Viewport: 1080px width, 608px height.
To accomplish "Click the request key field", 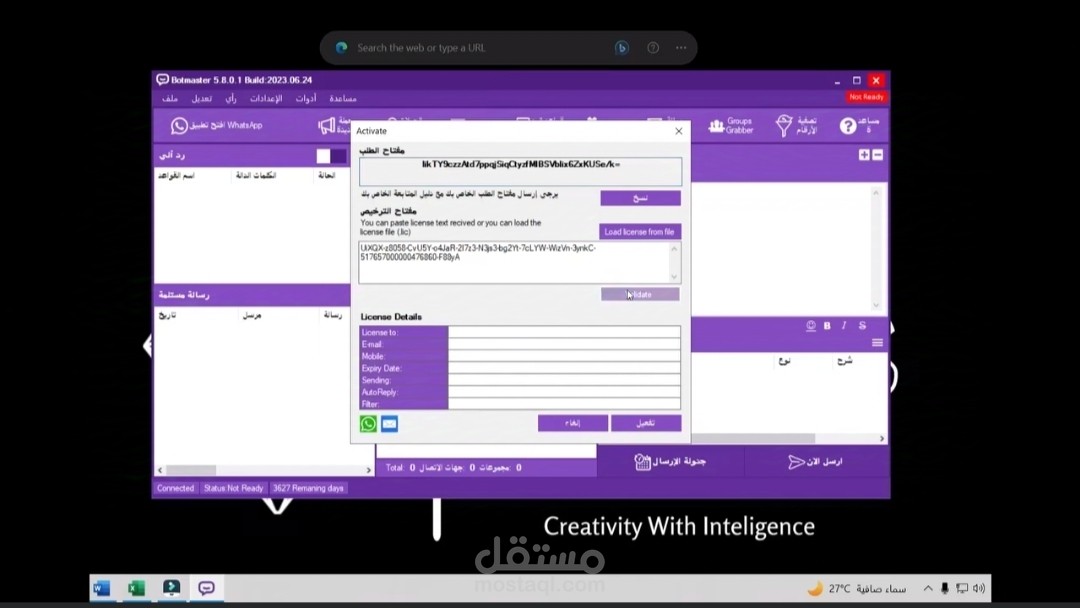I will (520, 171).
